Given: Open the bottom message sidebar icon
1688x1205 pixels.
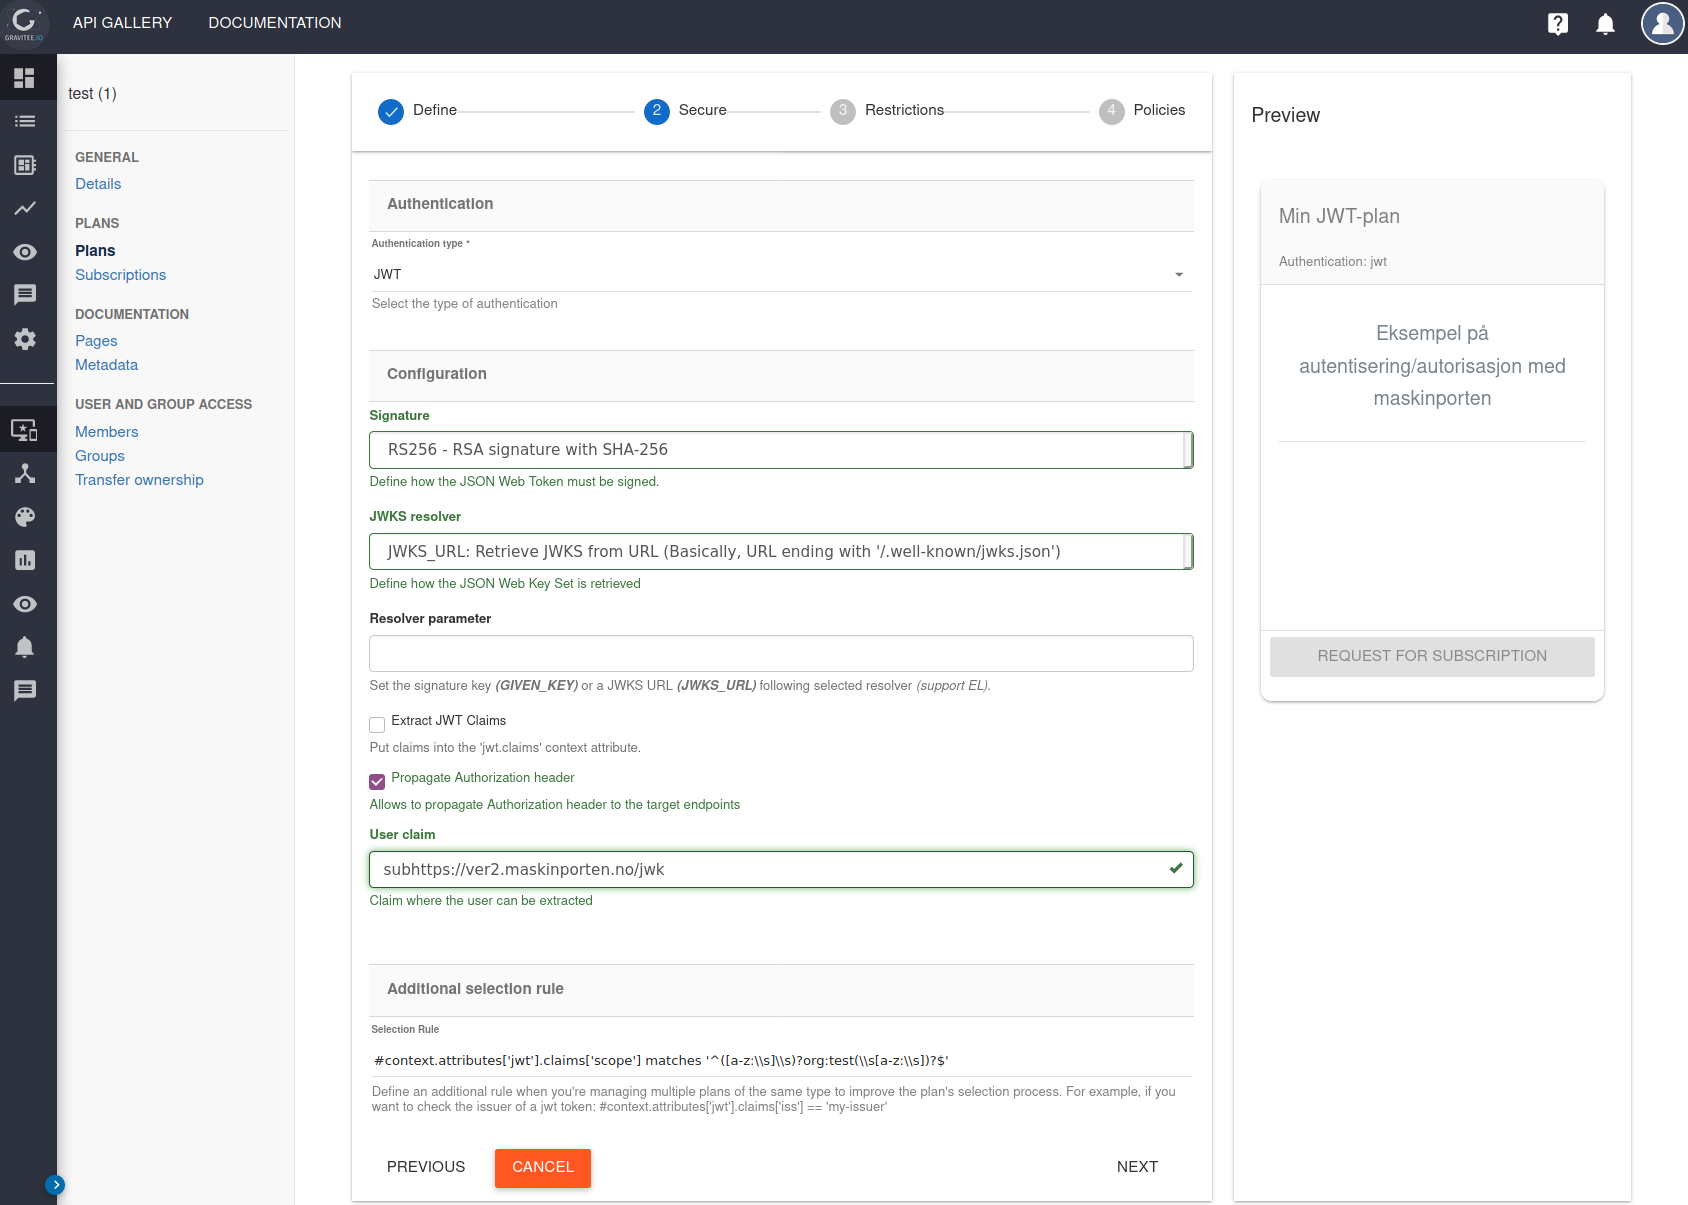Looking at the screenshot, I should [25, 690].
